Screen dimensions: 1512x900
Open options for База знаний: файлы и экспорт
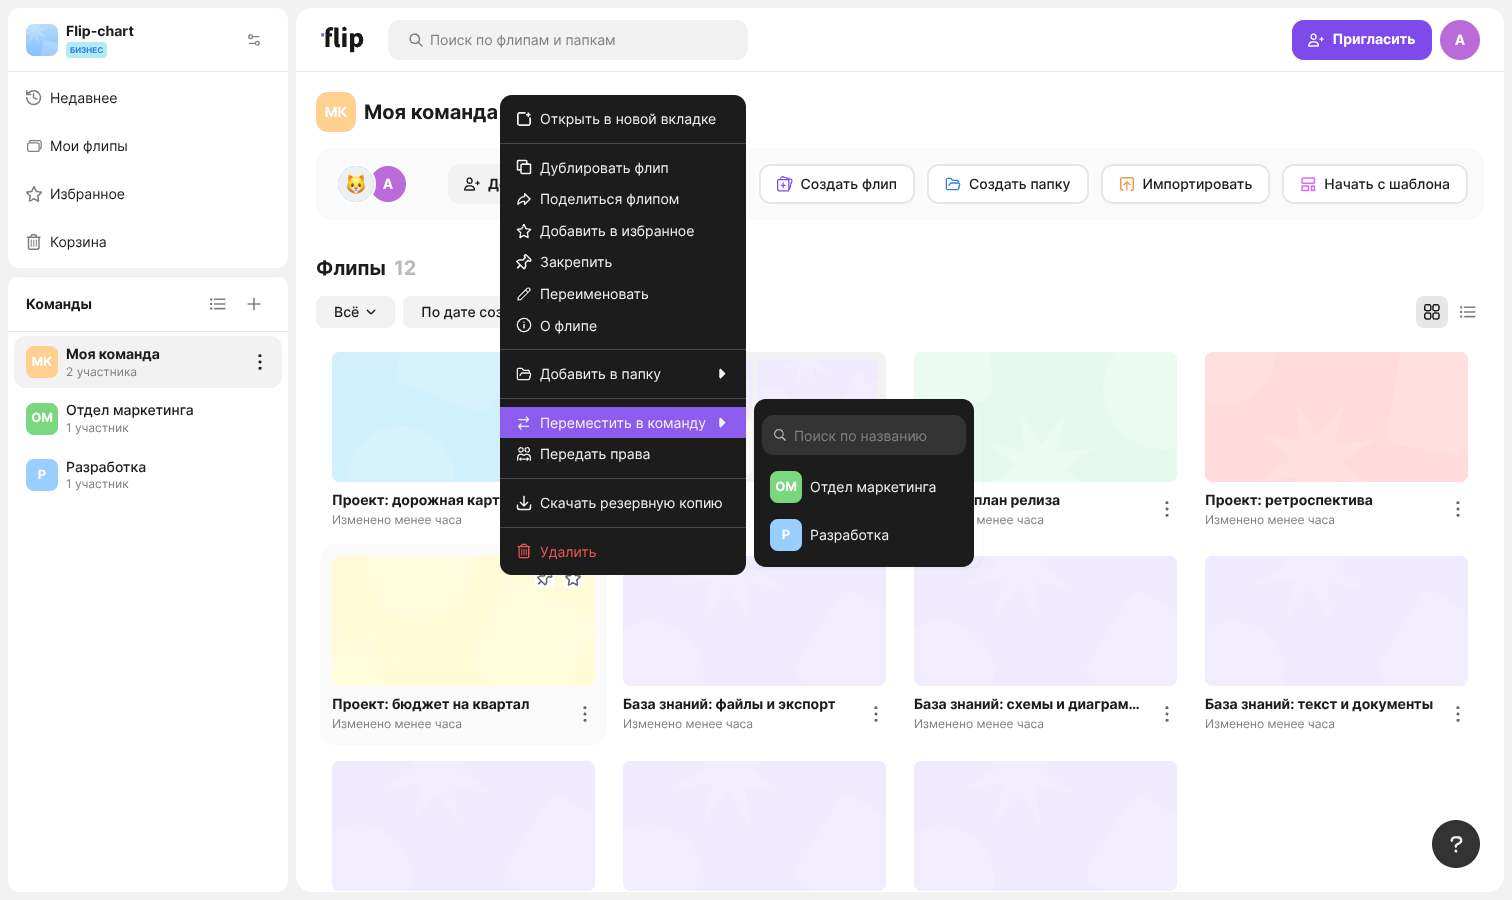876,714
